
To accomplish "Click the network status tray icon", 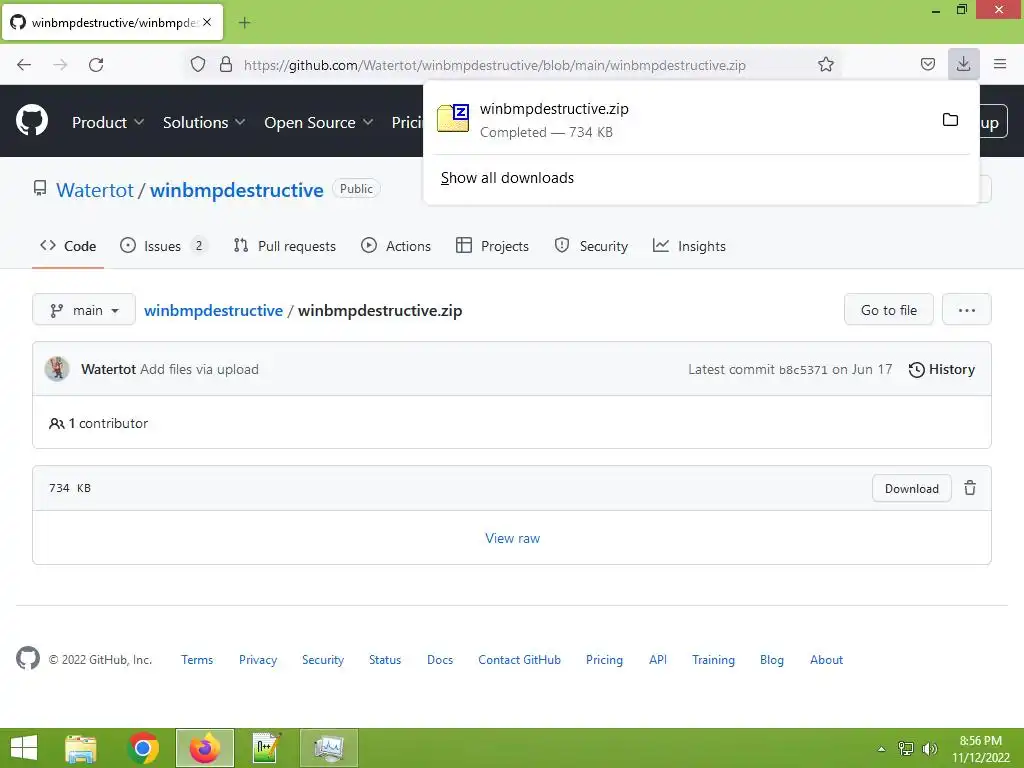I will [906, 749].
